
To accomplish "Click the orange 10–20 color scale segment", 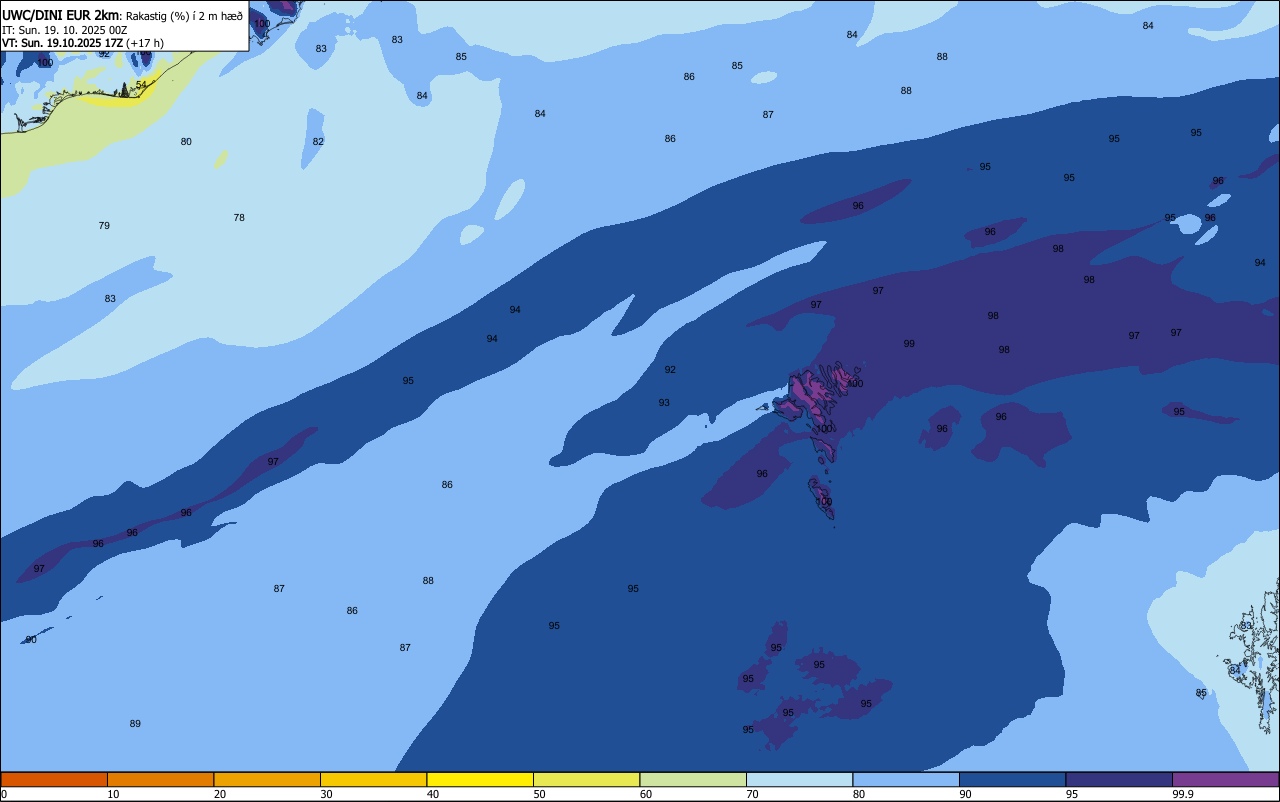I will [160, 779].
